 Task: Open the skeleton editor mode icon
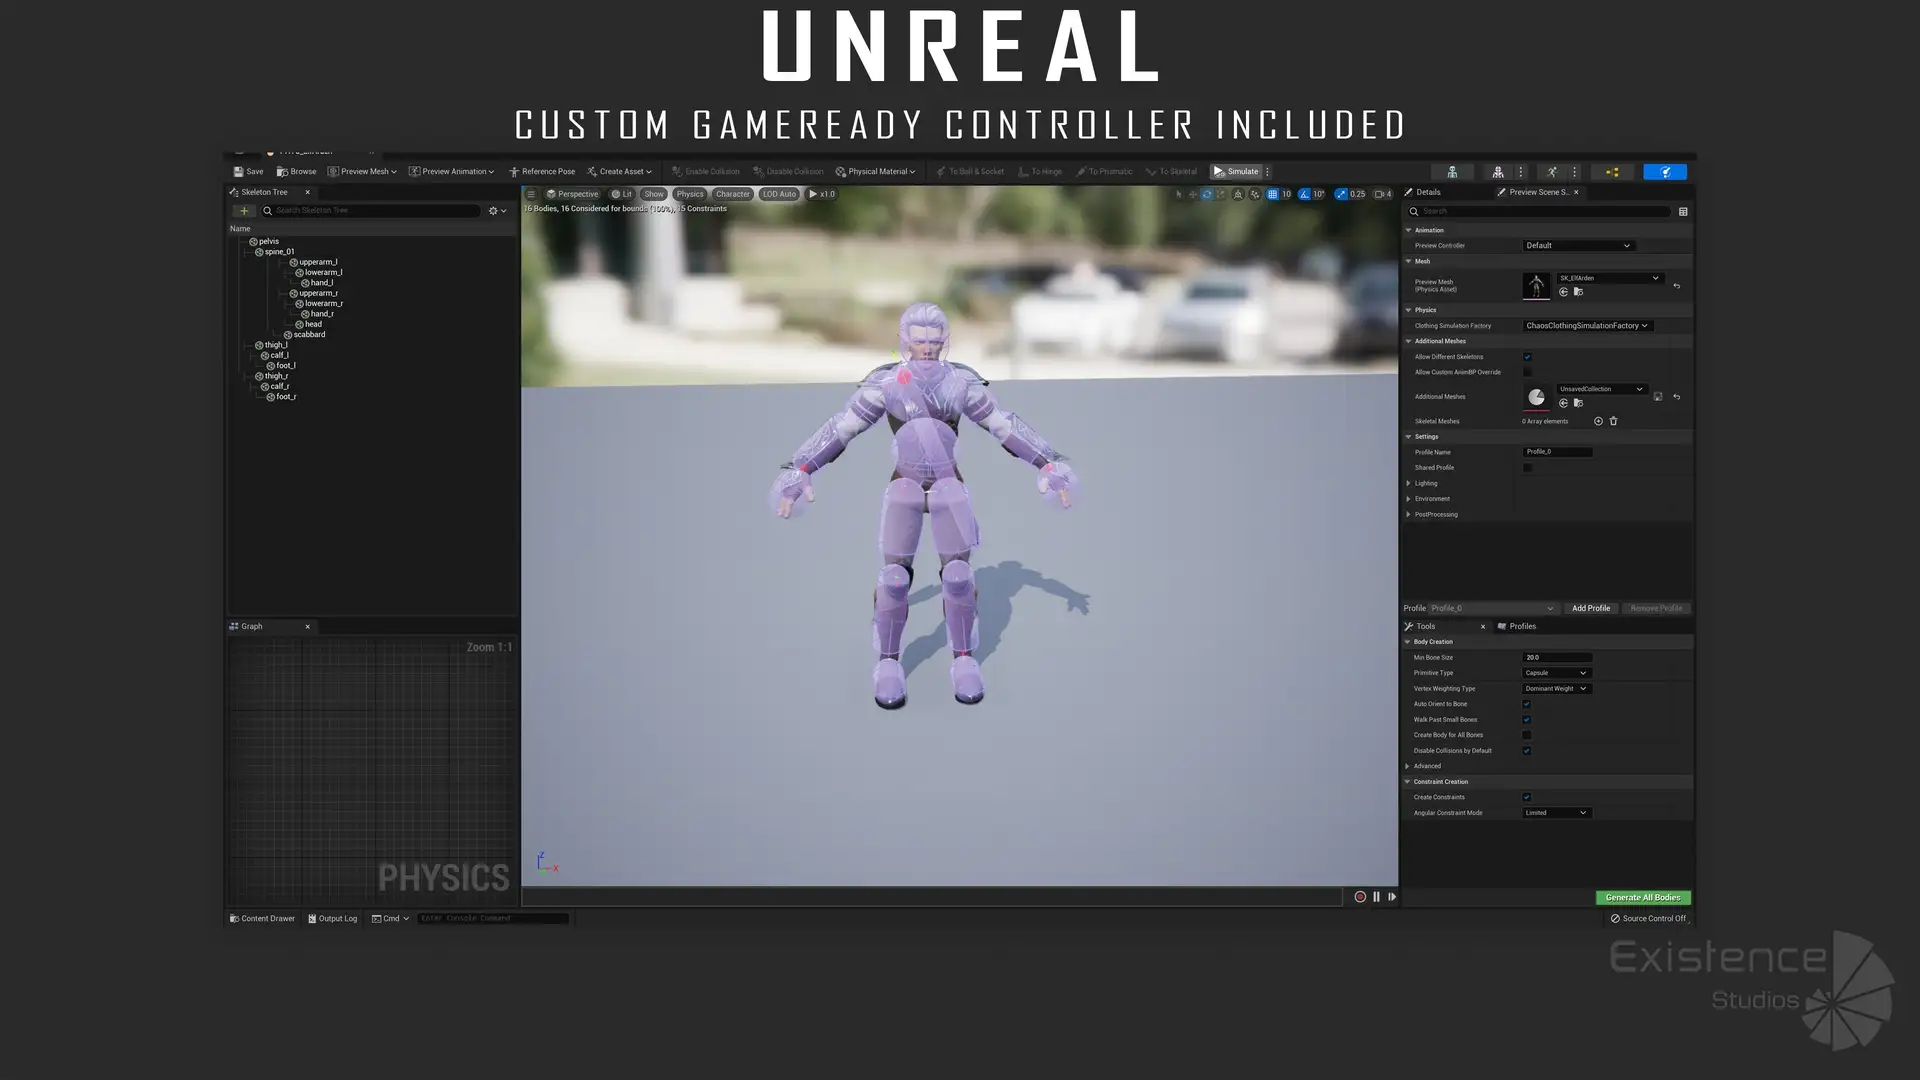1452,172
